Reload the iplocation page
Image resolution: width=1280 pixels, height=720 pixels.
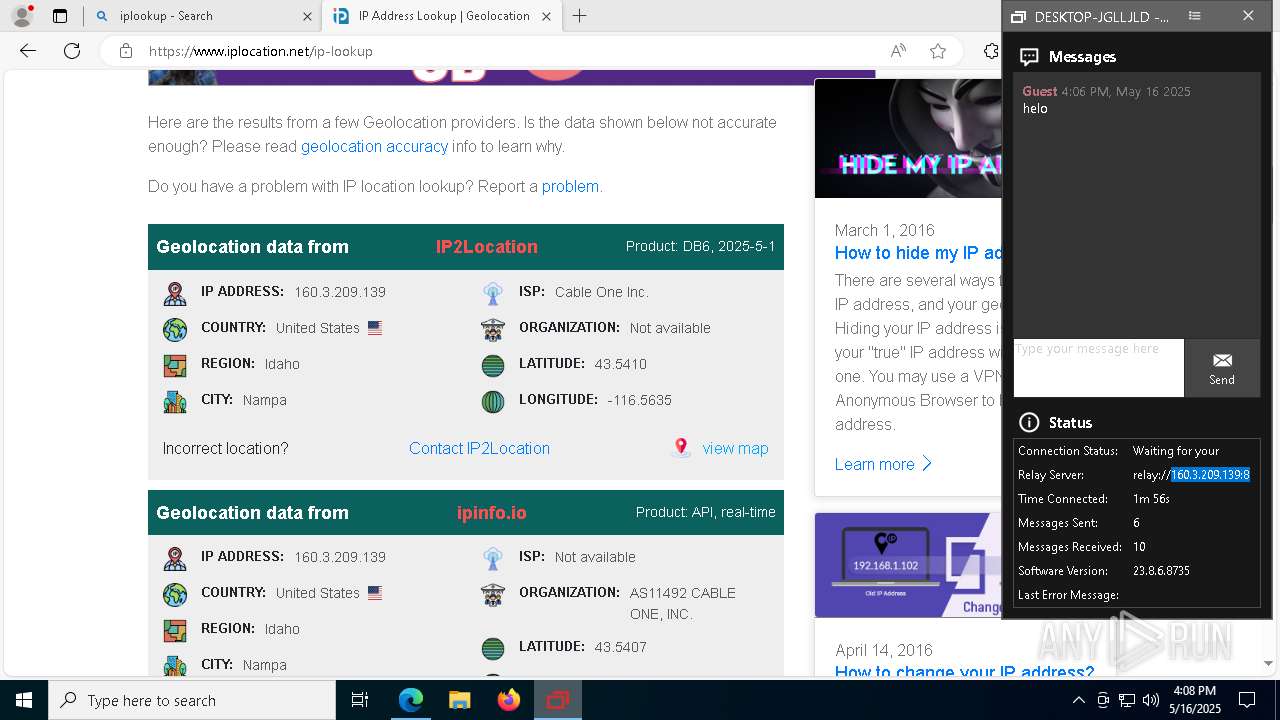click(72, 51)
